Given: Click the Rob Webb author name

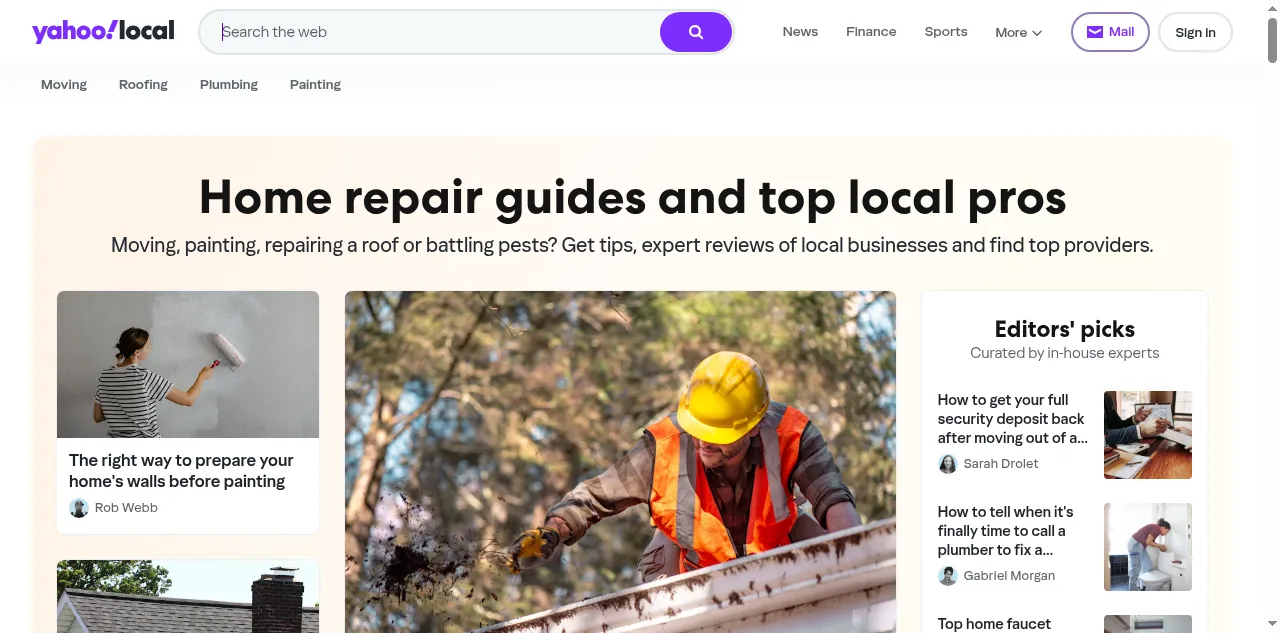Looking at the screenshot, I should [126, 508].
